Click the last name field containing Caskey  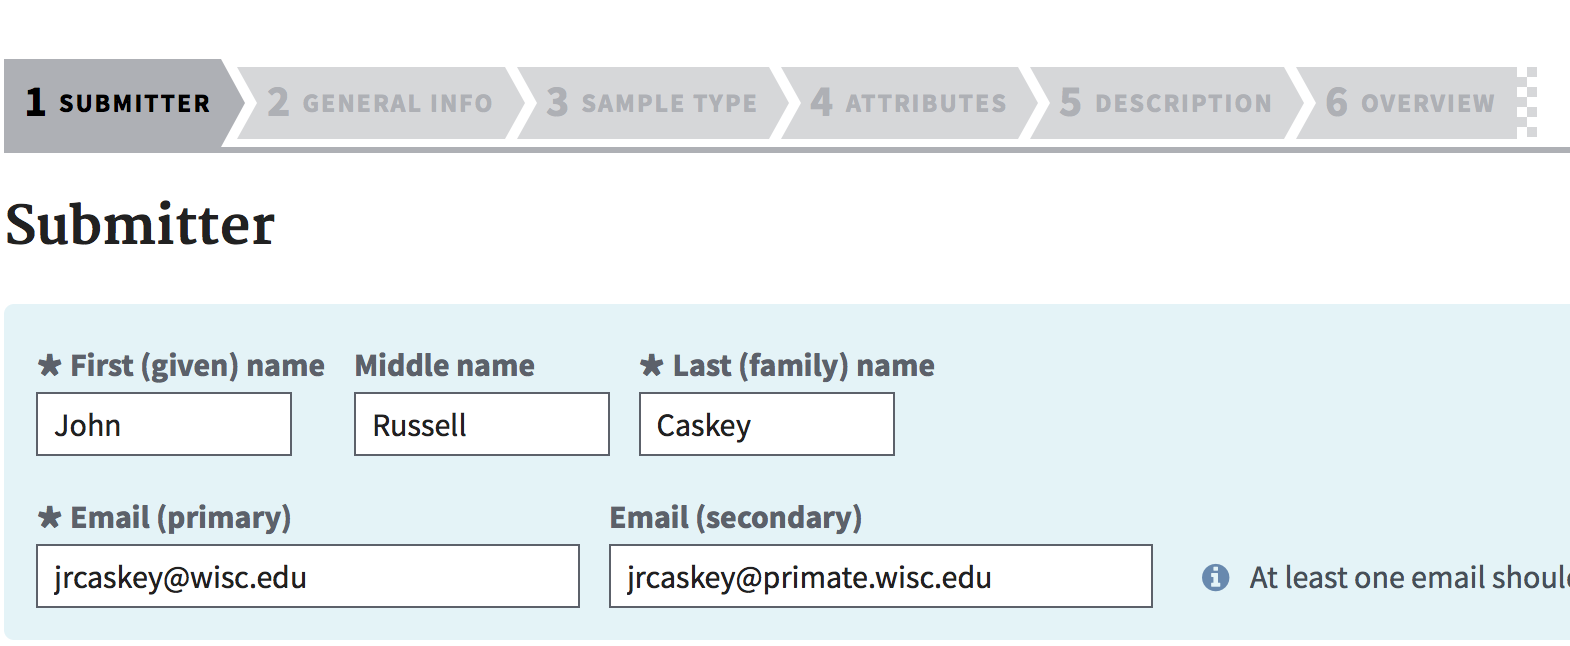(x=767, y=425)
